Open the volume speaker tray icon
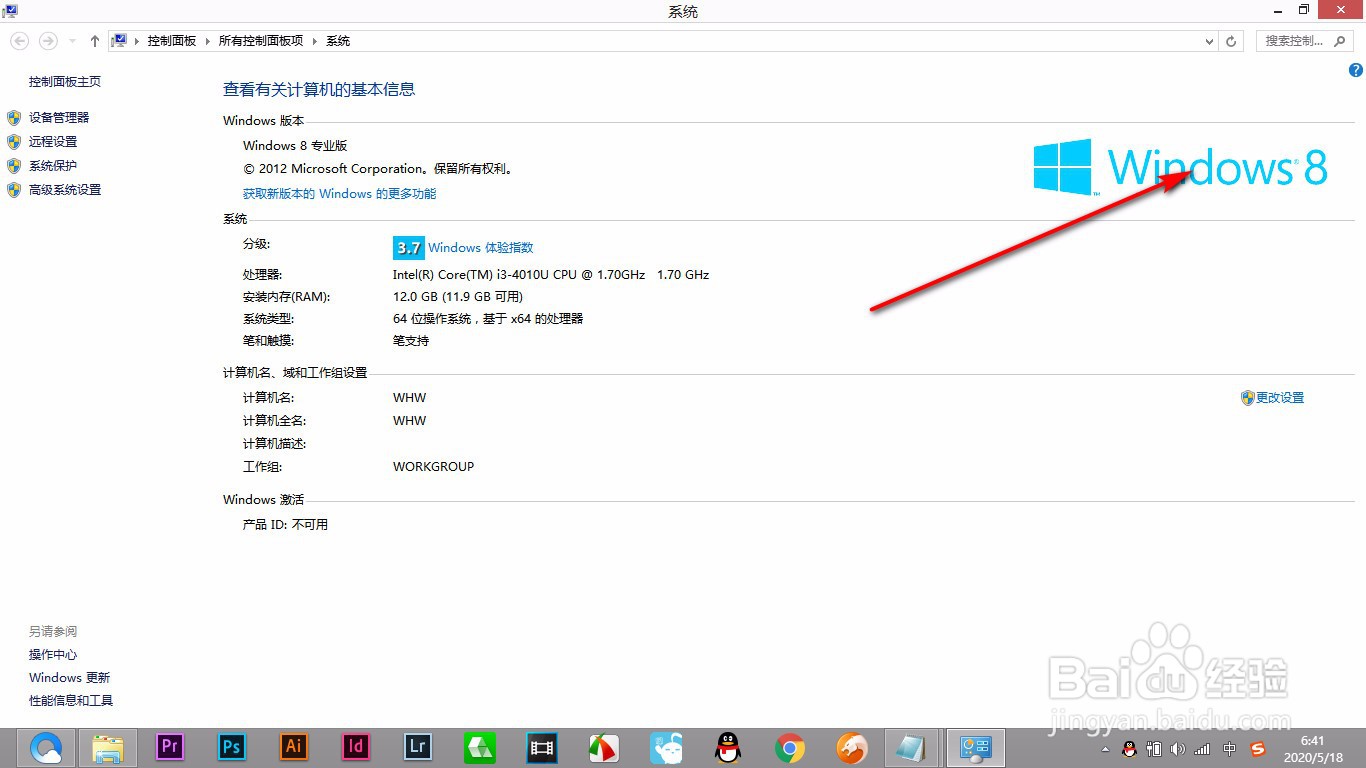Viewport: 1366px width, 768px height. 1178,748
